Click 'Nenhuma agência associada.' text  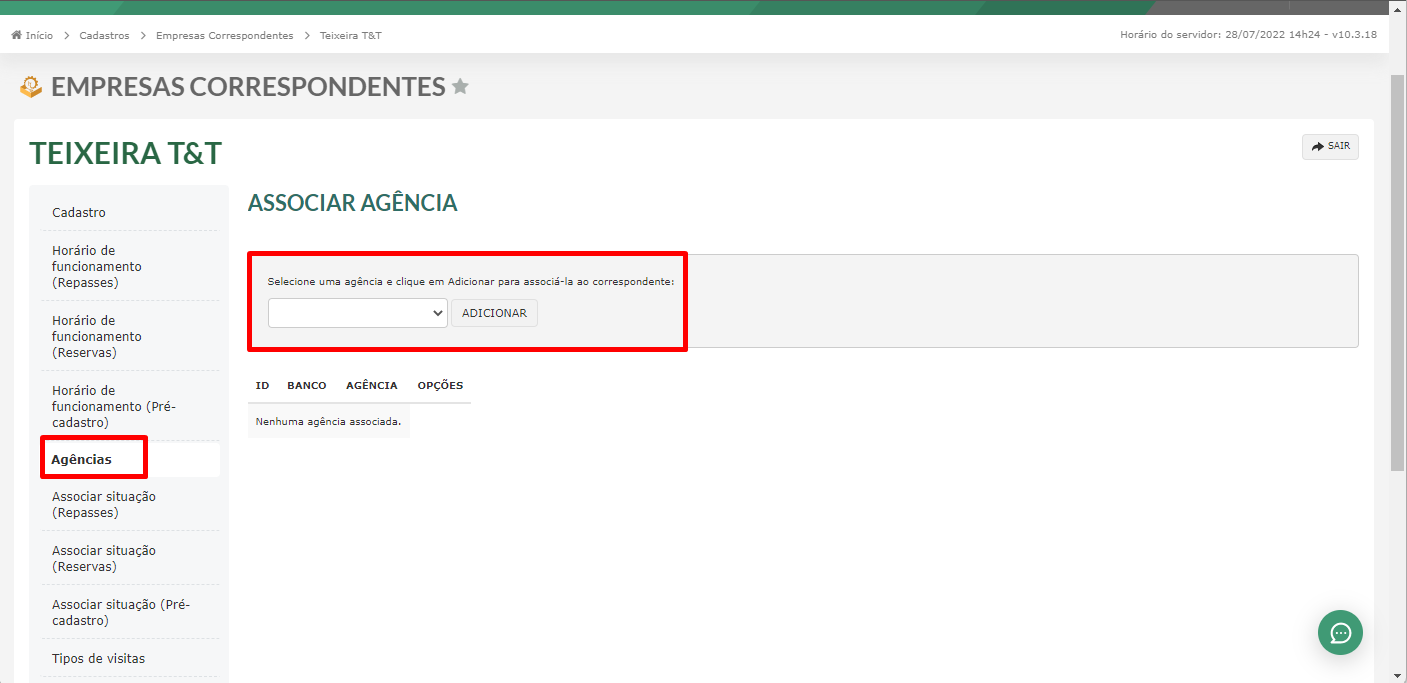[328, 421]
